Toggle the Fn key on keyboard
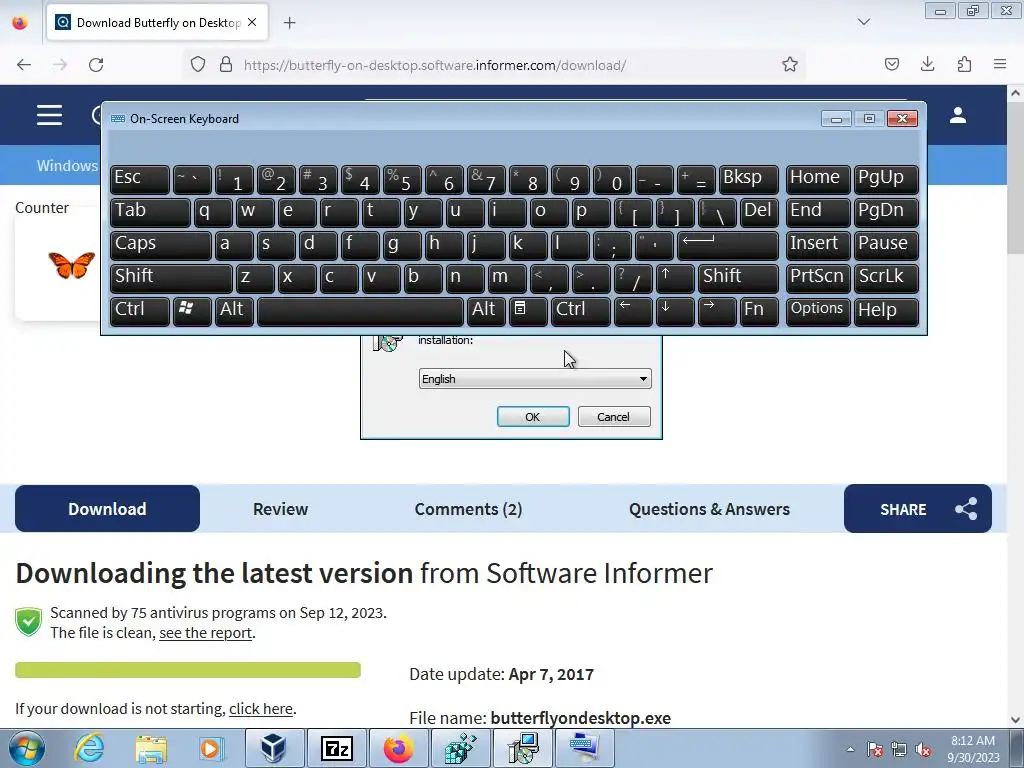 (759, 310)
